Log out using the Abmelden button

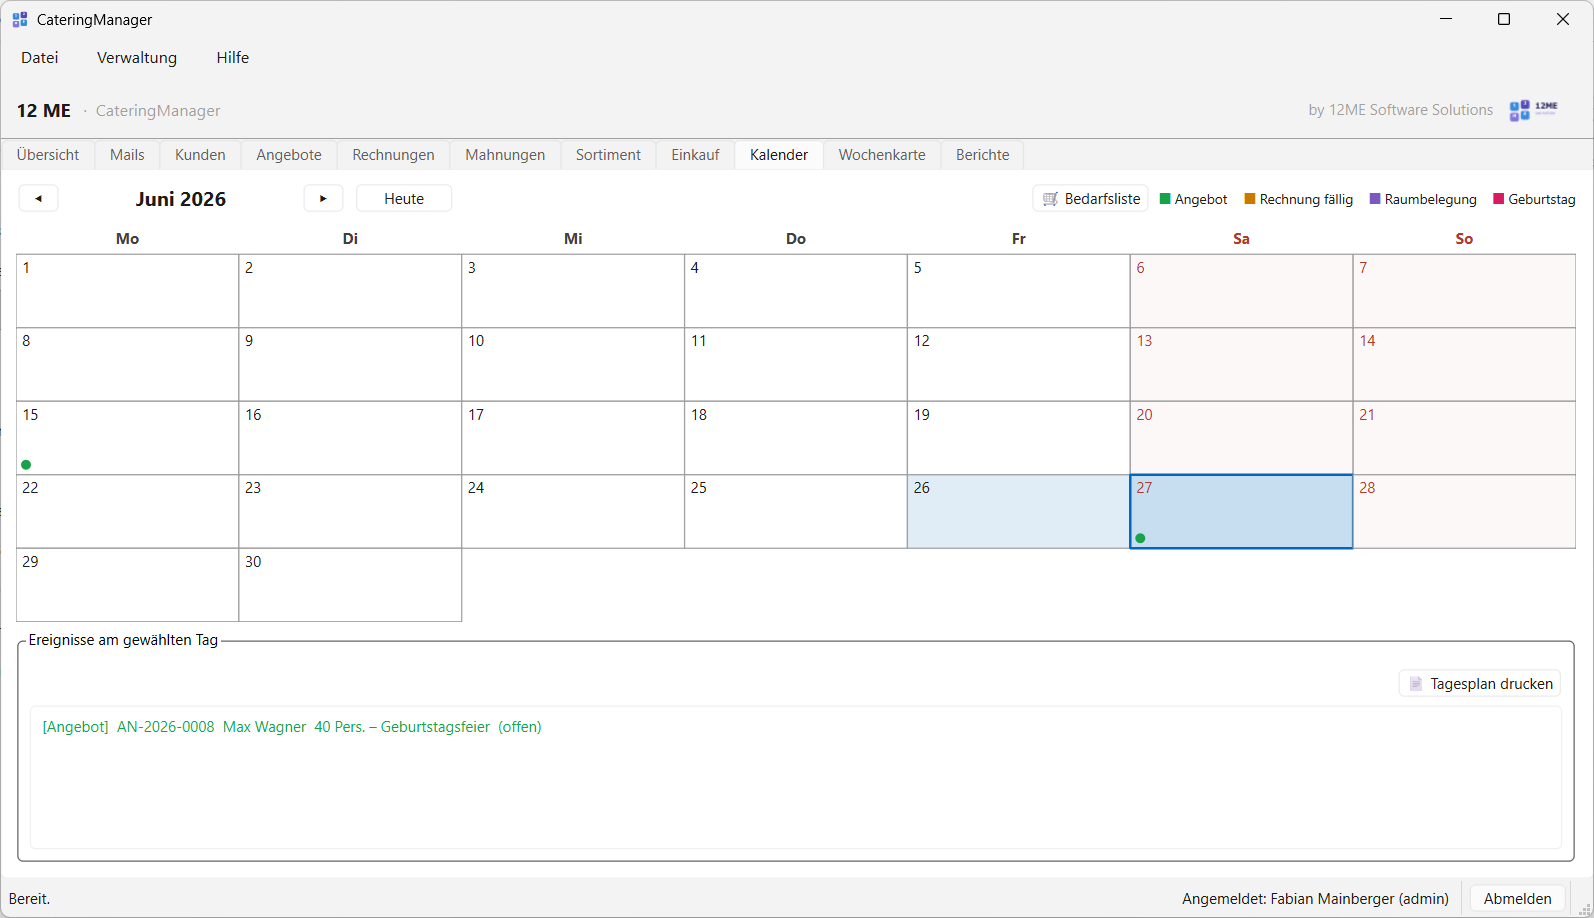point(1518,898)
